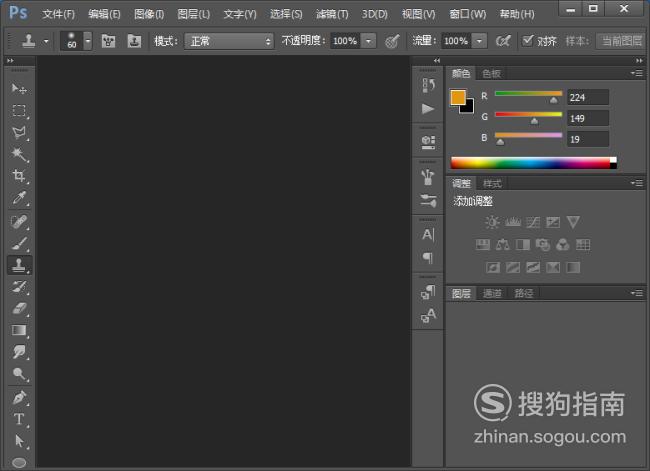
Task: Select the Ellipse shape tool
Action: [x=19, y=461]
